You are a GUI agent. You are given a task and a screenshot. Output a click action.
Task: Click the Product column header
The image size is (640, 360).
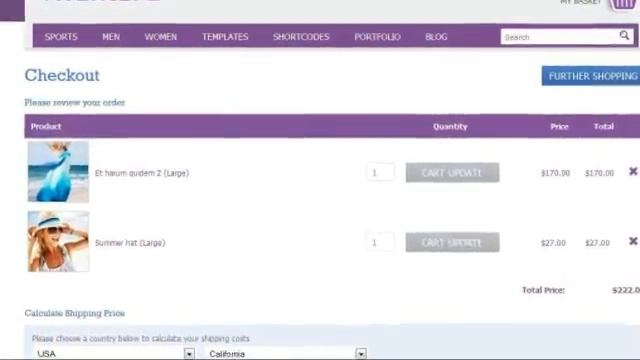point(46,126)
